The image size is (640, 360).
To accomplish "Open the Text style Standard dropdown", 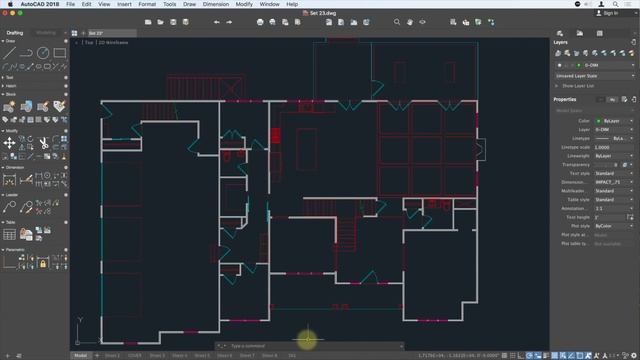I will click(x=614, y=173).
